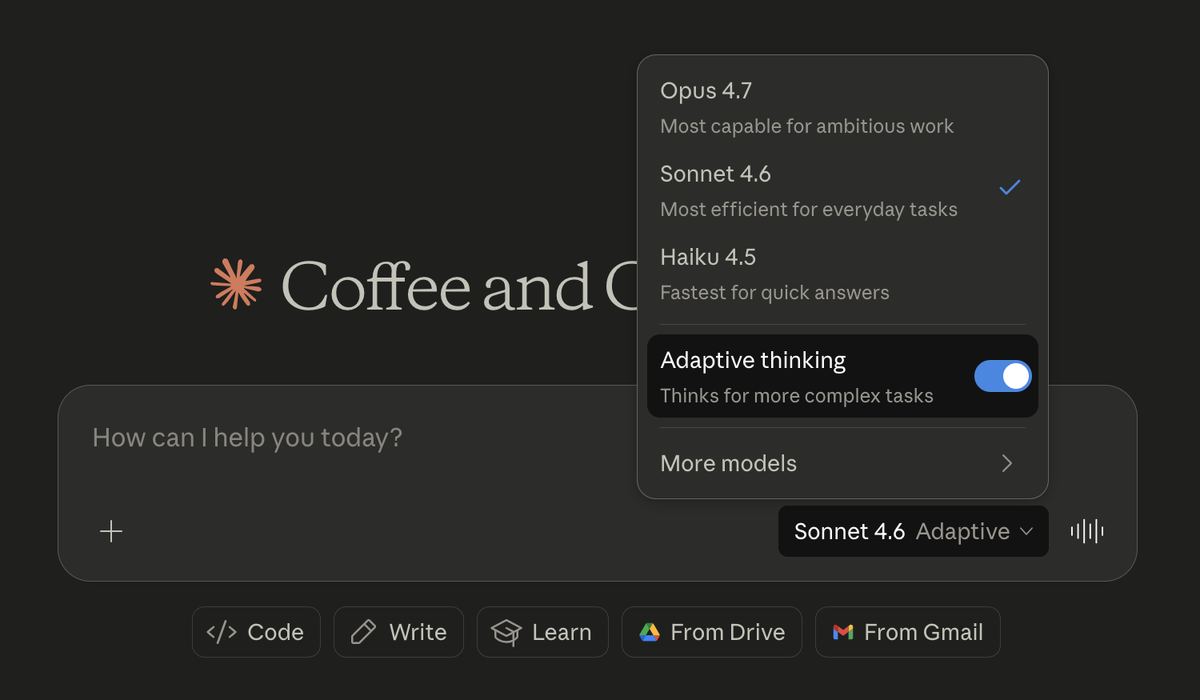This screenshot has height=700, width=1200.
Task: Click 'Fastest for quick answers' description
Action: coord(775,293)
